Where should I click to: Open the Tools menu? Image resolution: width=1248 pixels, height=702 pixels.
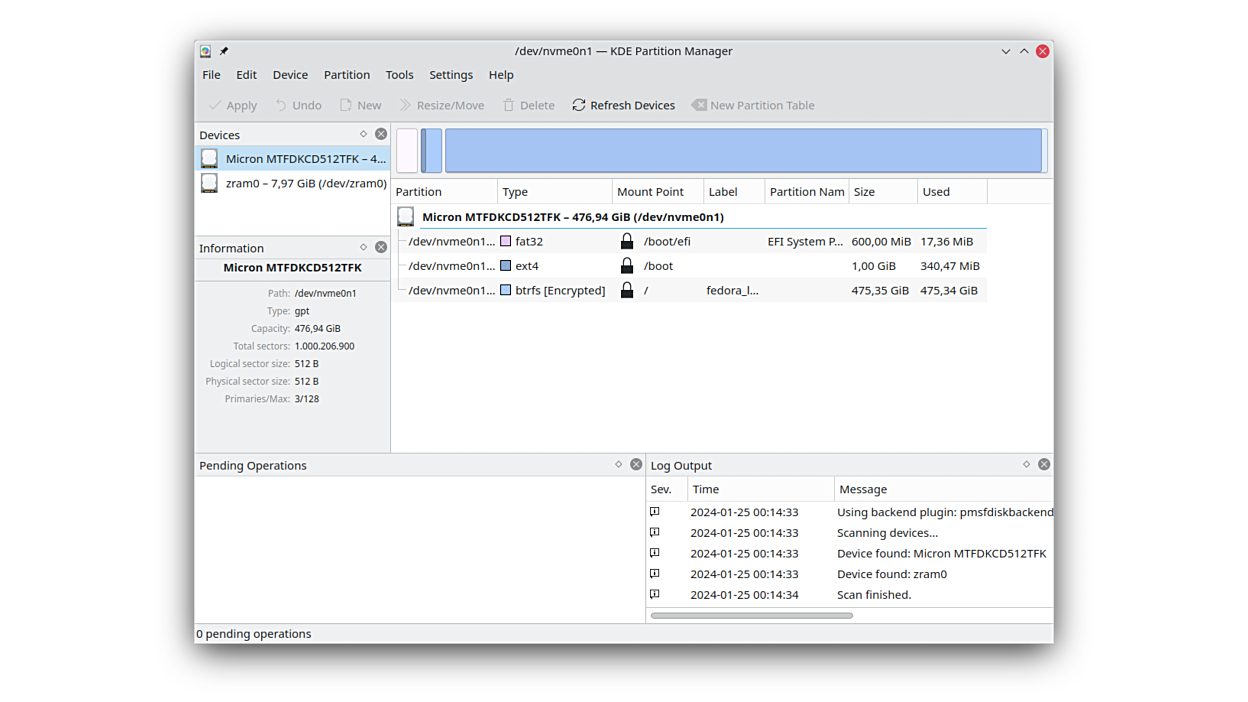tap(399, 75)
